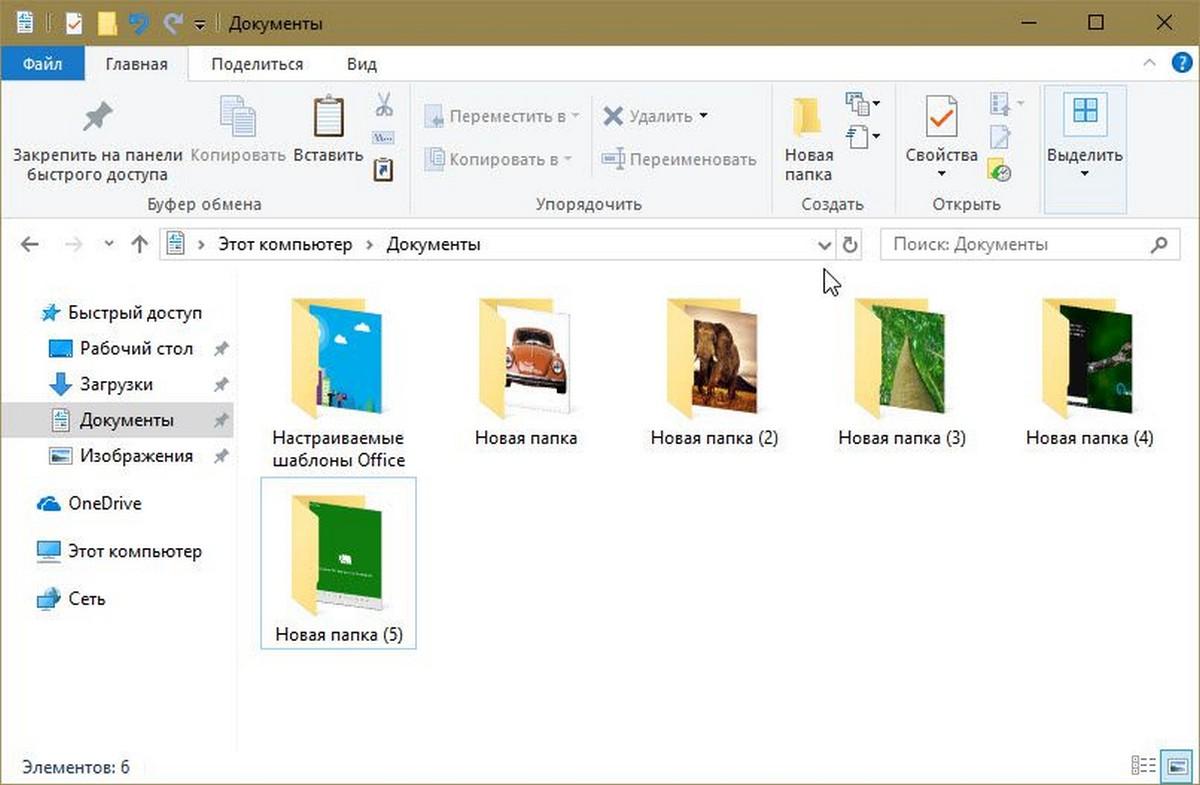This screenshot has height=785, width=1200.
Task: Click the grey redo arrow in title bar
Action: [173, 23]
